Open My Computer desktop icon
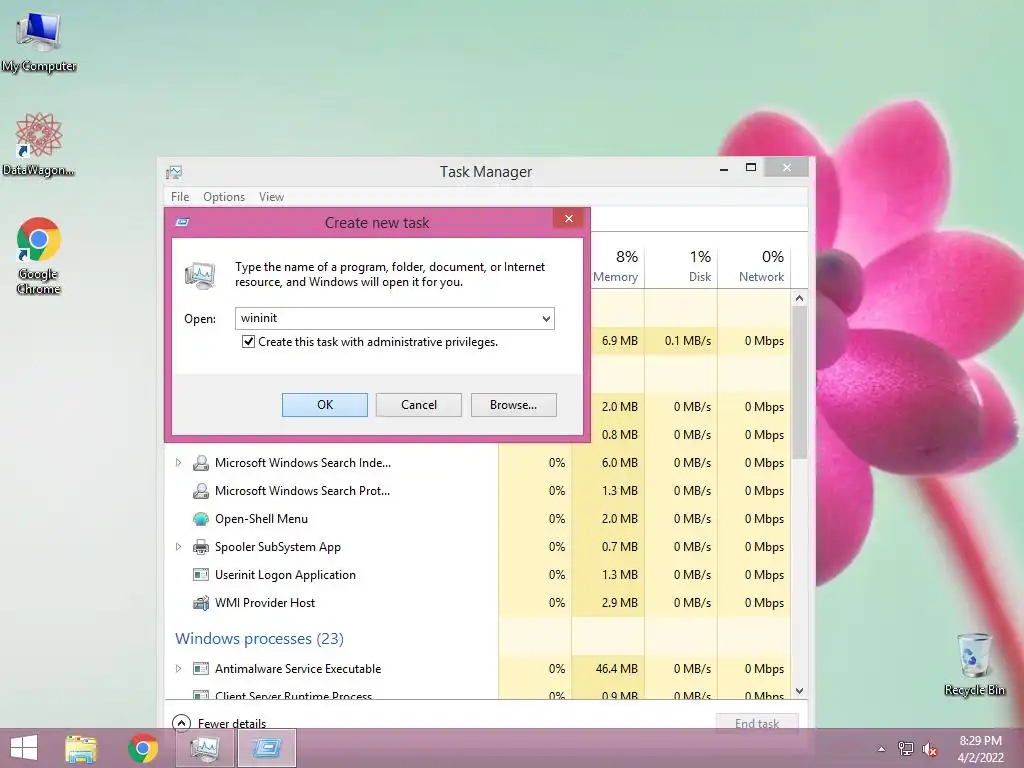This screenshot has width=1024, height=768. coord(39,40)
